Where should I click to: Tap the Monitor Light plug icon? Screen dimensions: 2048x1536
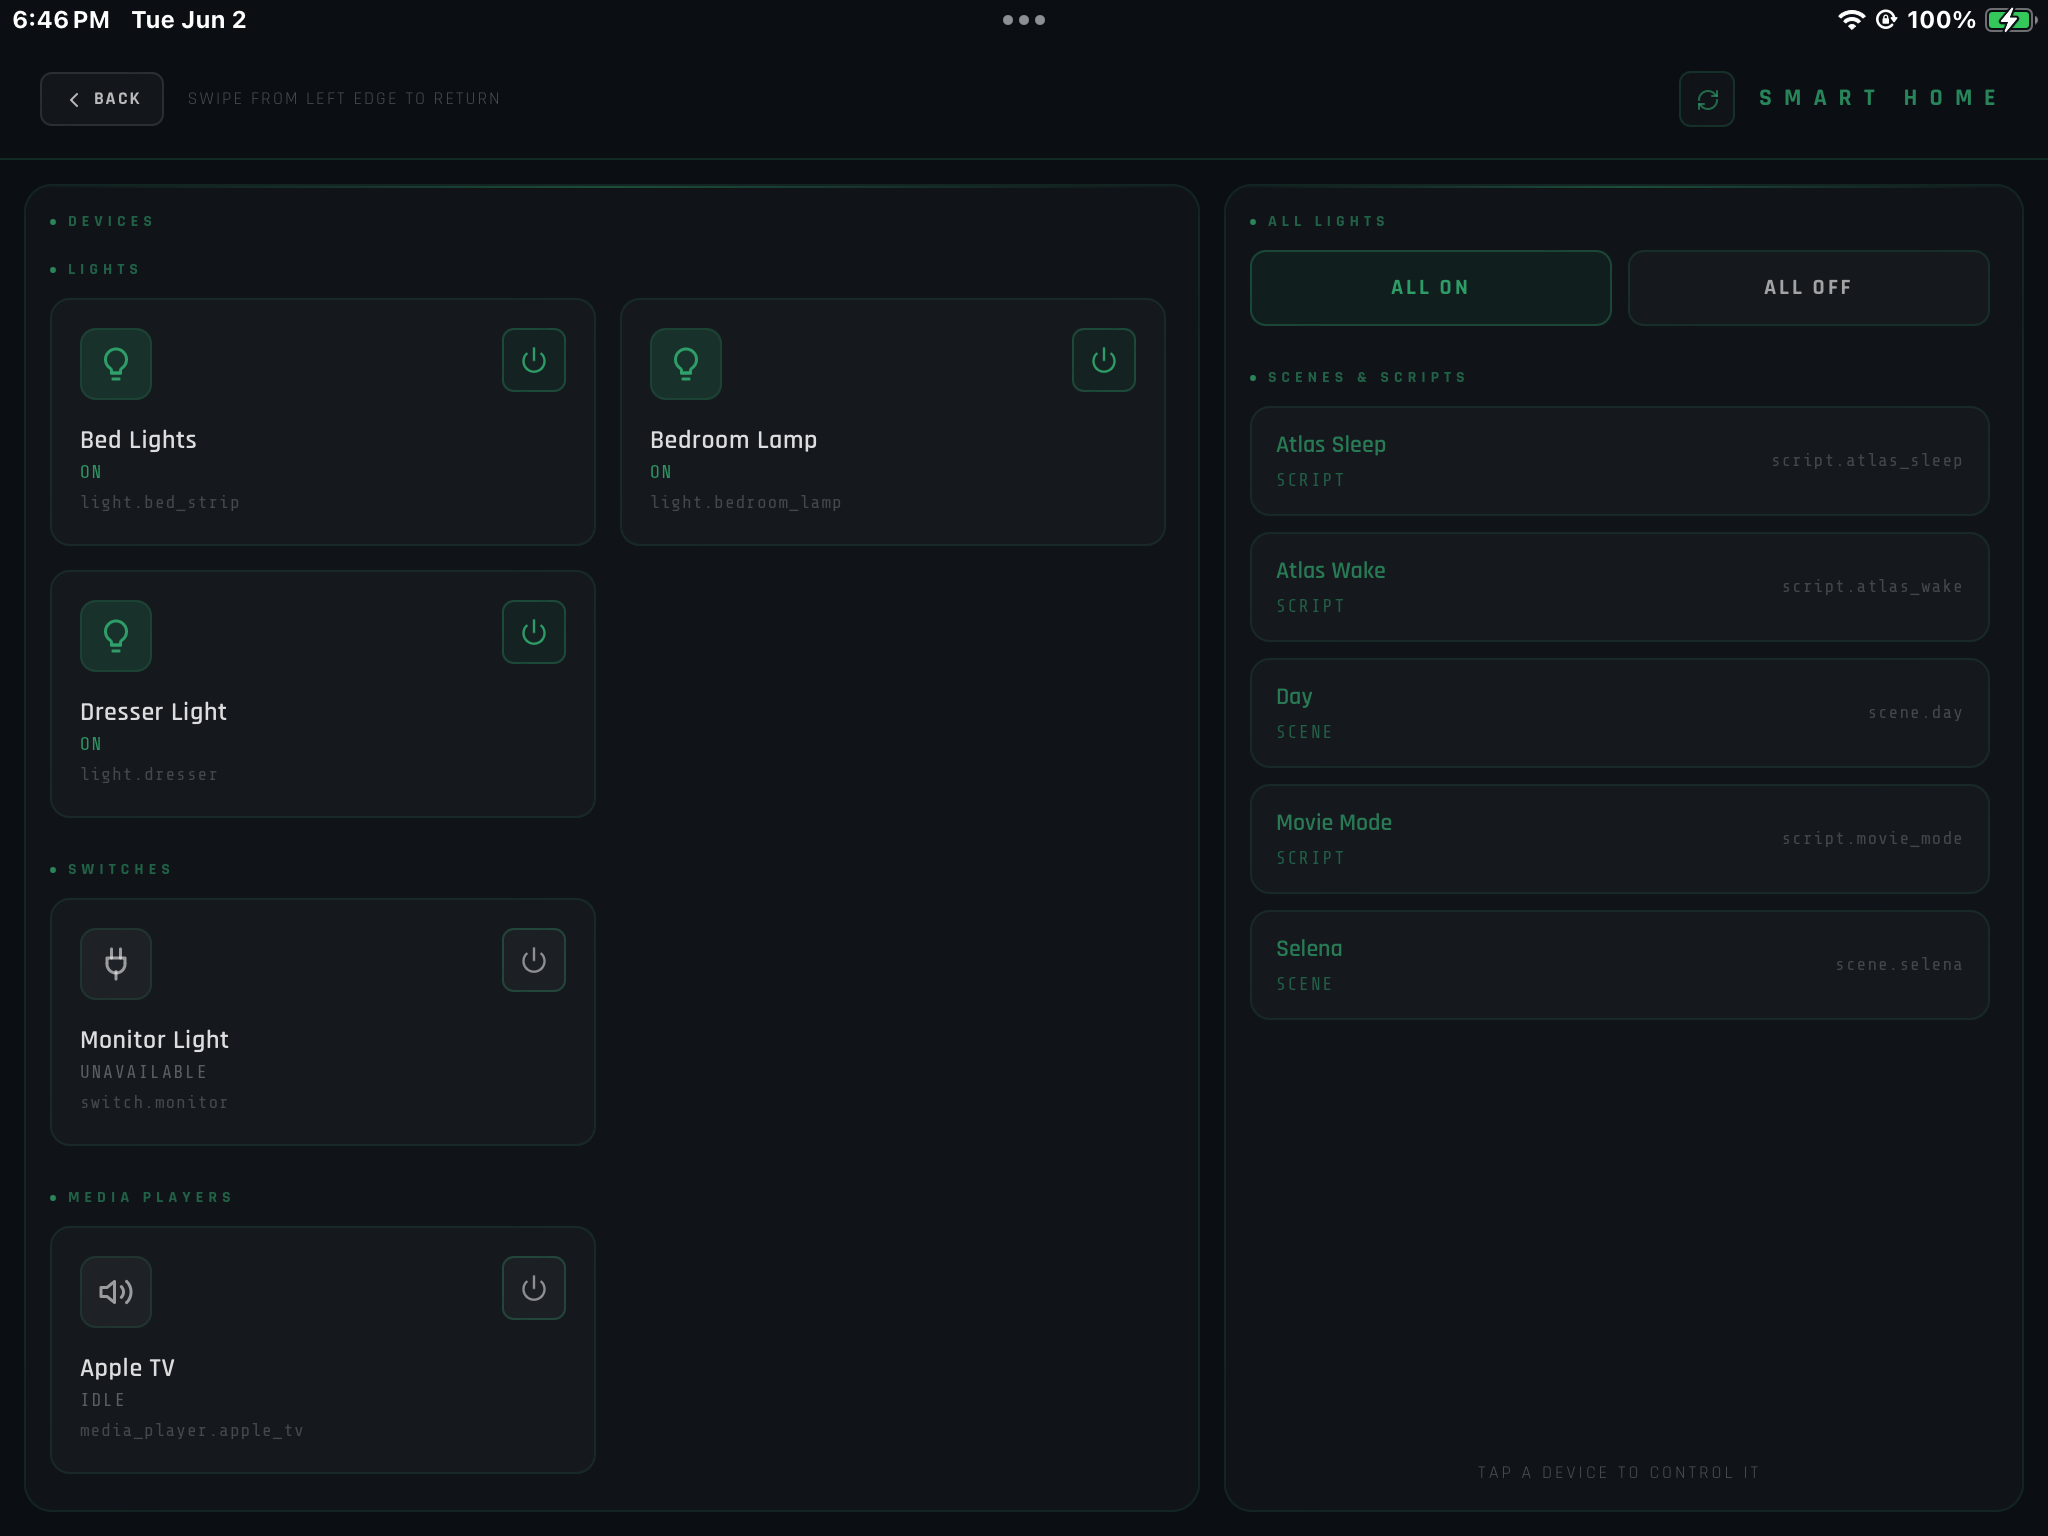click(116, 963)
